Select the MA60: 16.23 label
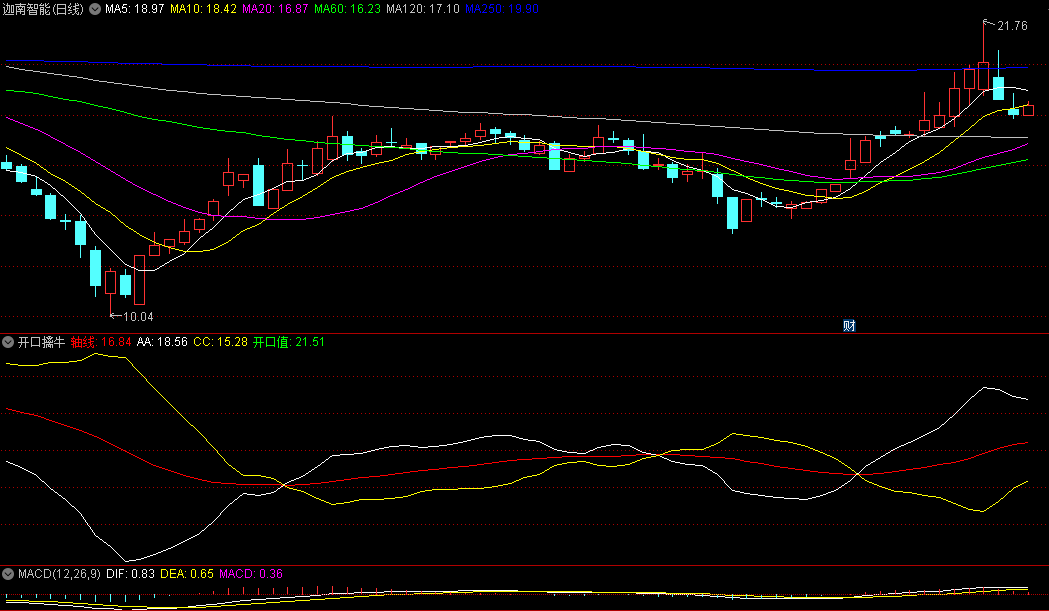 [347, 9]
